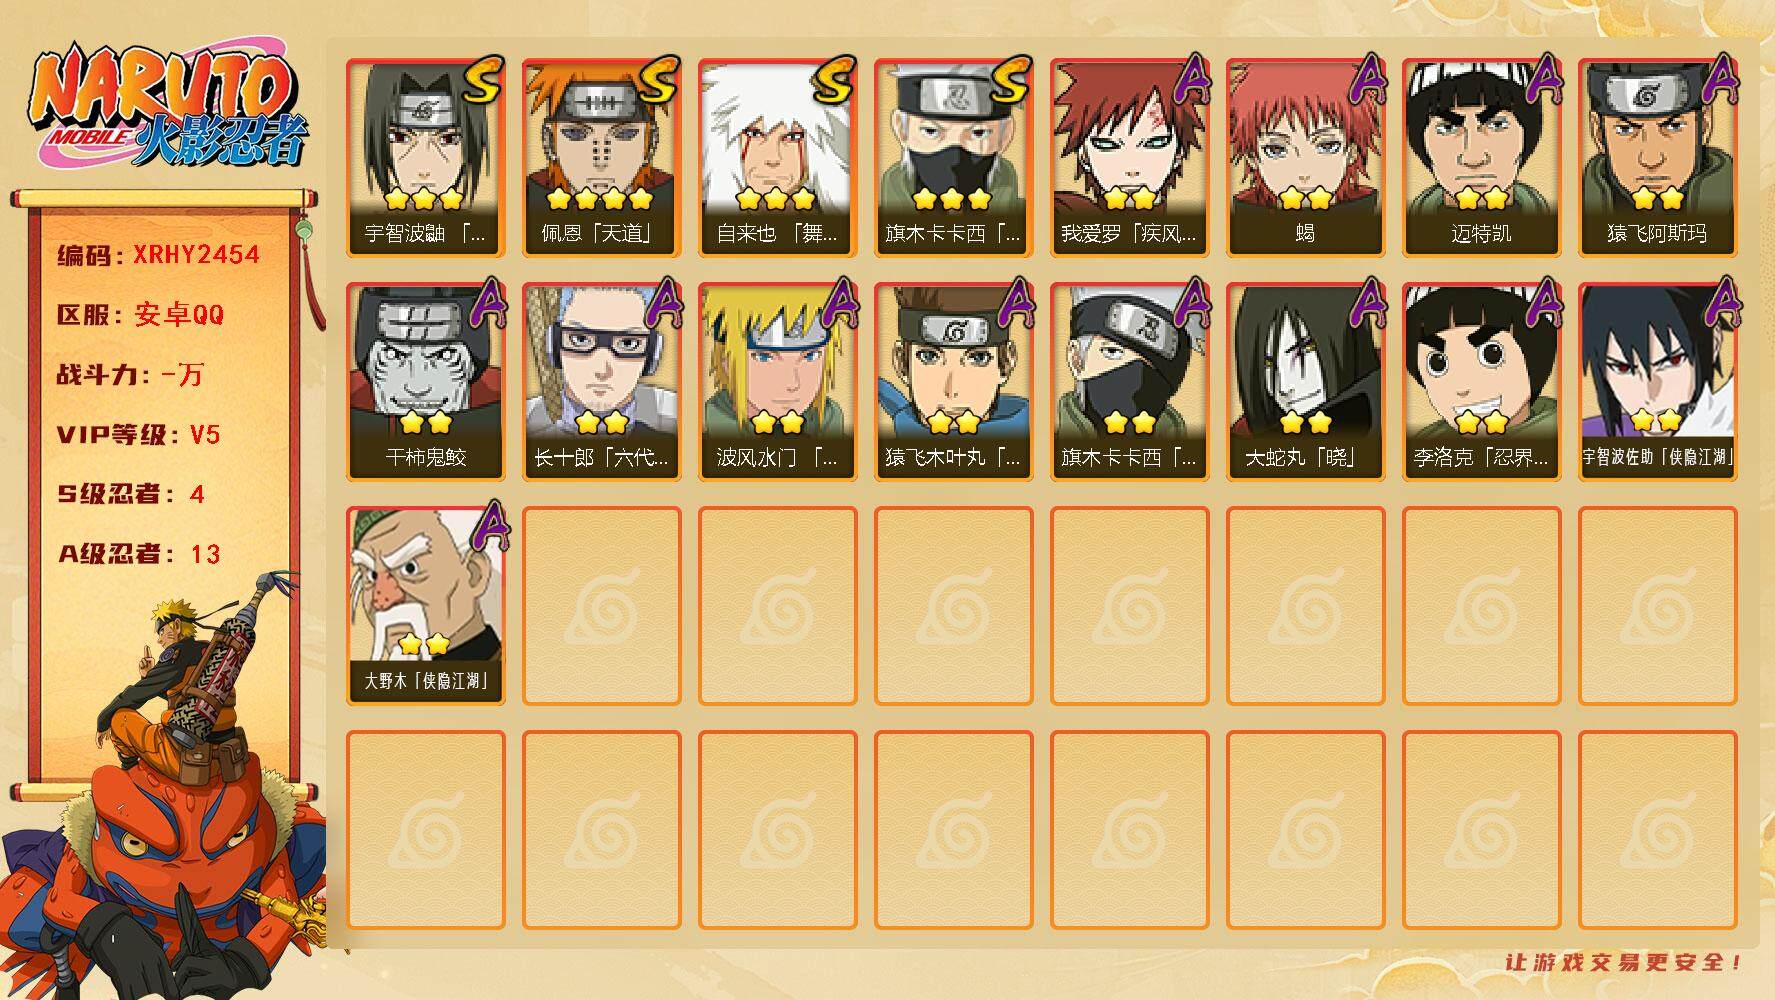Viewport: 1775px width, 1000px height.
Task: Open the 蝎 ninja card
Action: (1306, 158)
